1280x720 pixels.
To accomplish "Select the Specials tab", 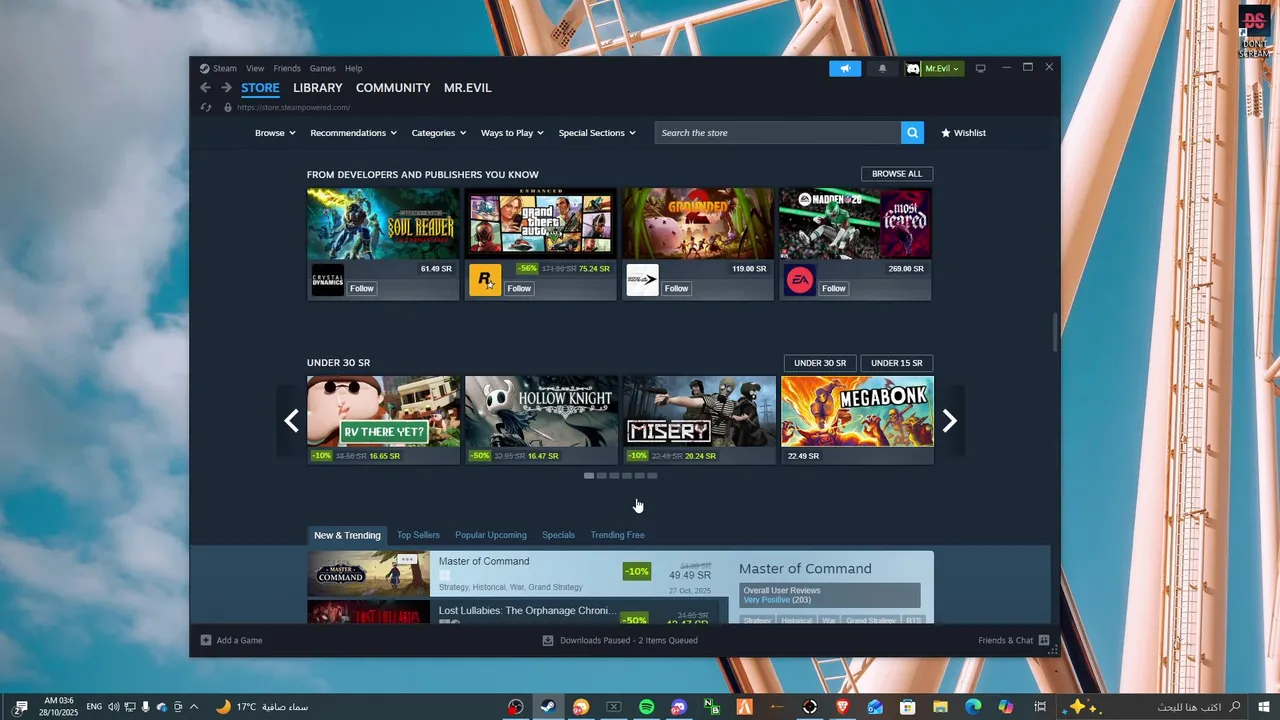I will click(x=558, y=535).
